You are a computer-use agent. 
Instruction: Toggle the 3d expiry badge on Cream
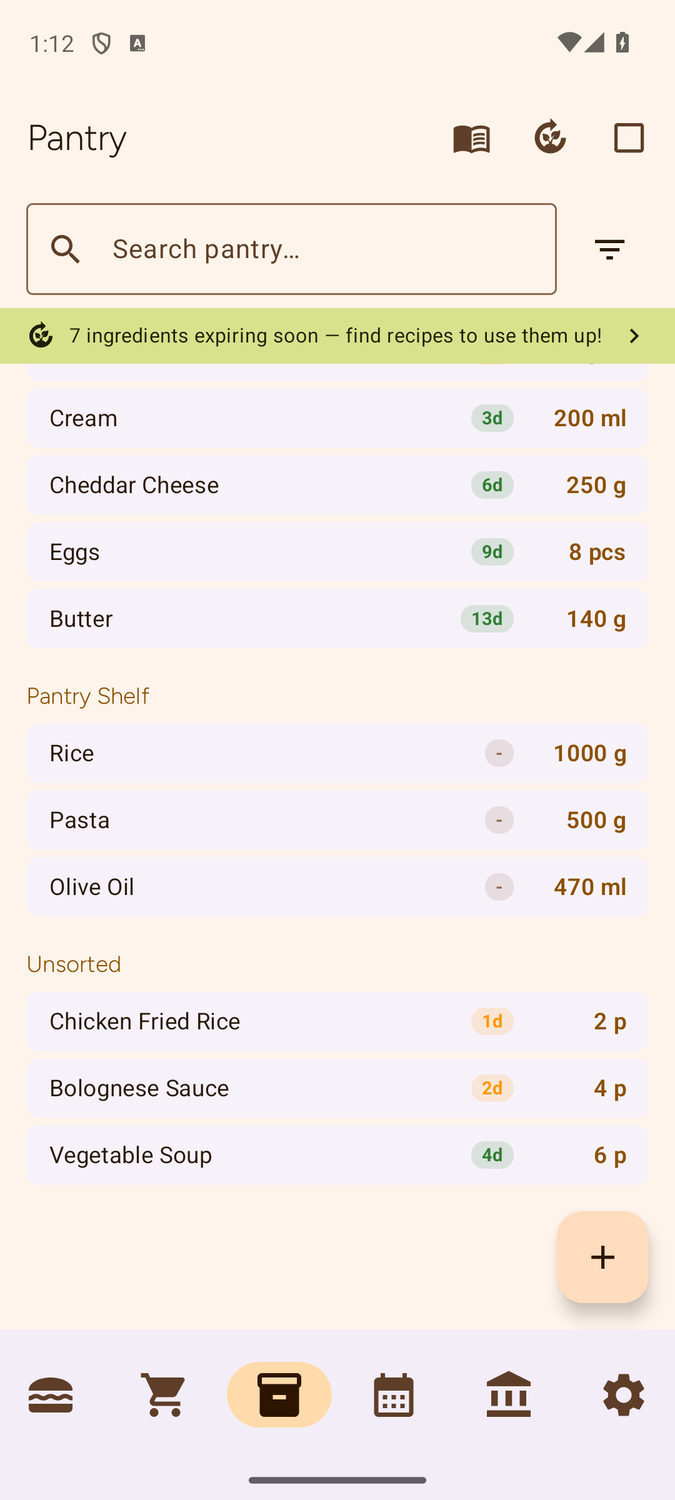click(491, 418)
